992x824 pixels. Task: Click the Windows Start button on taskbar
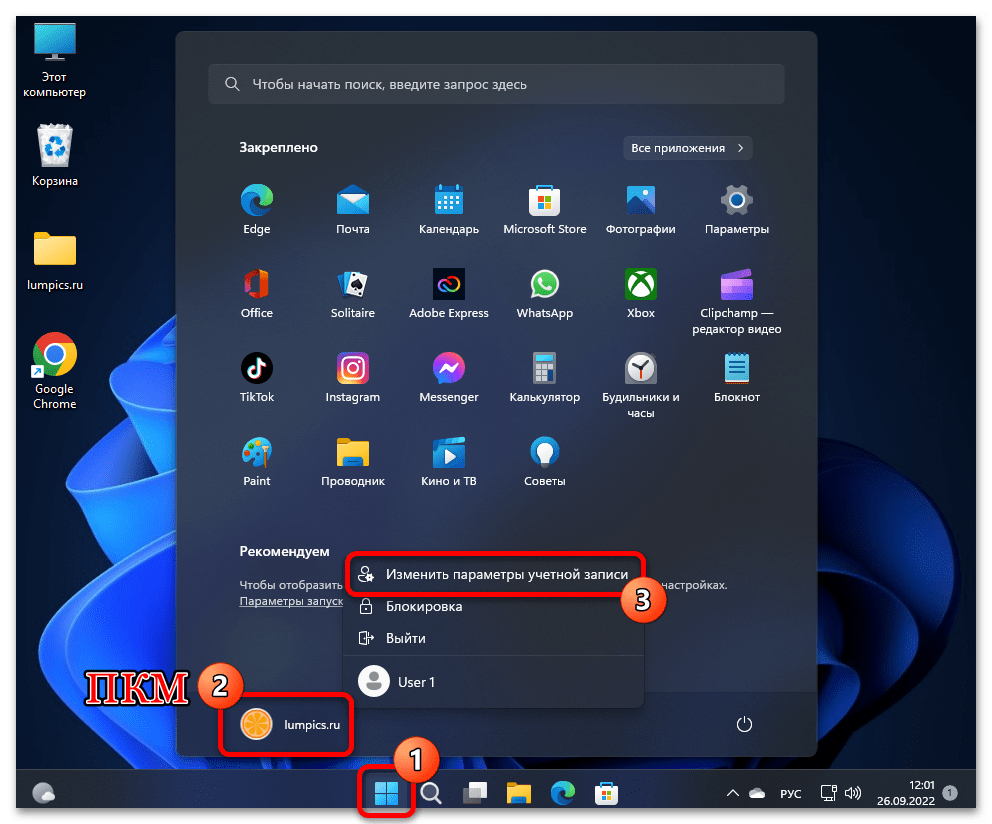point(386,792)
